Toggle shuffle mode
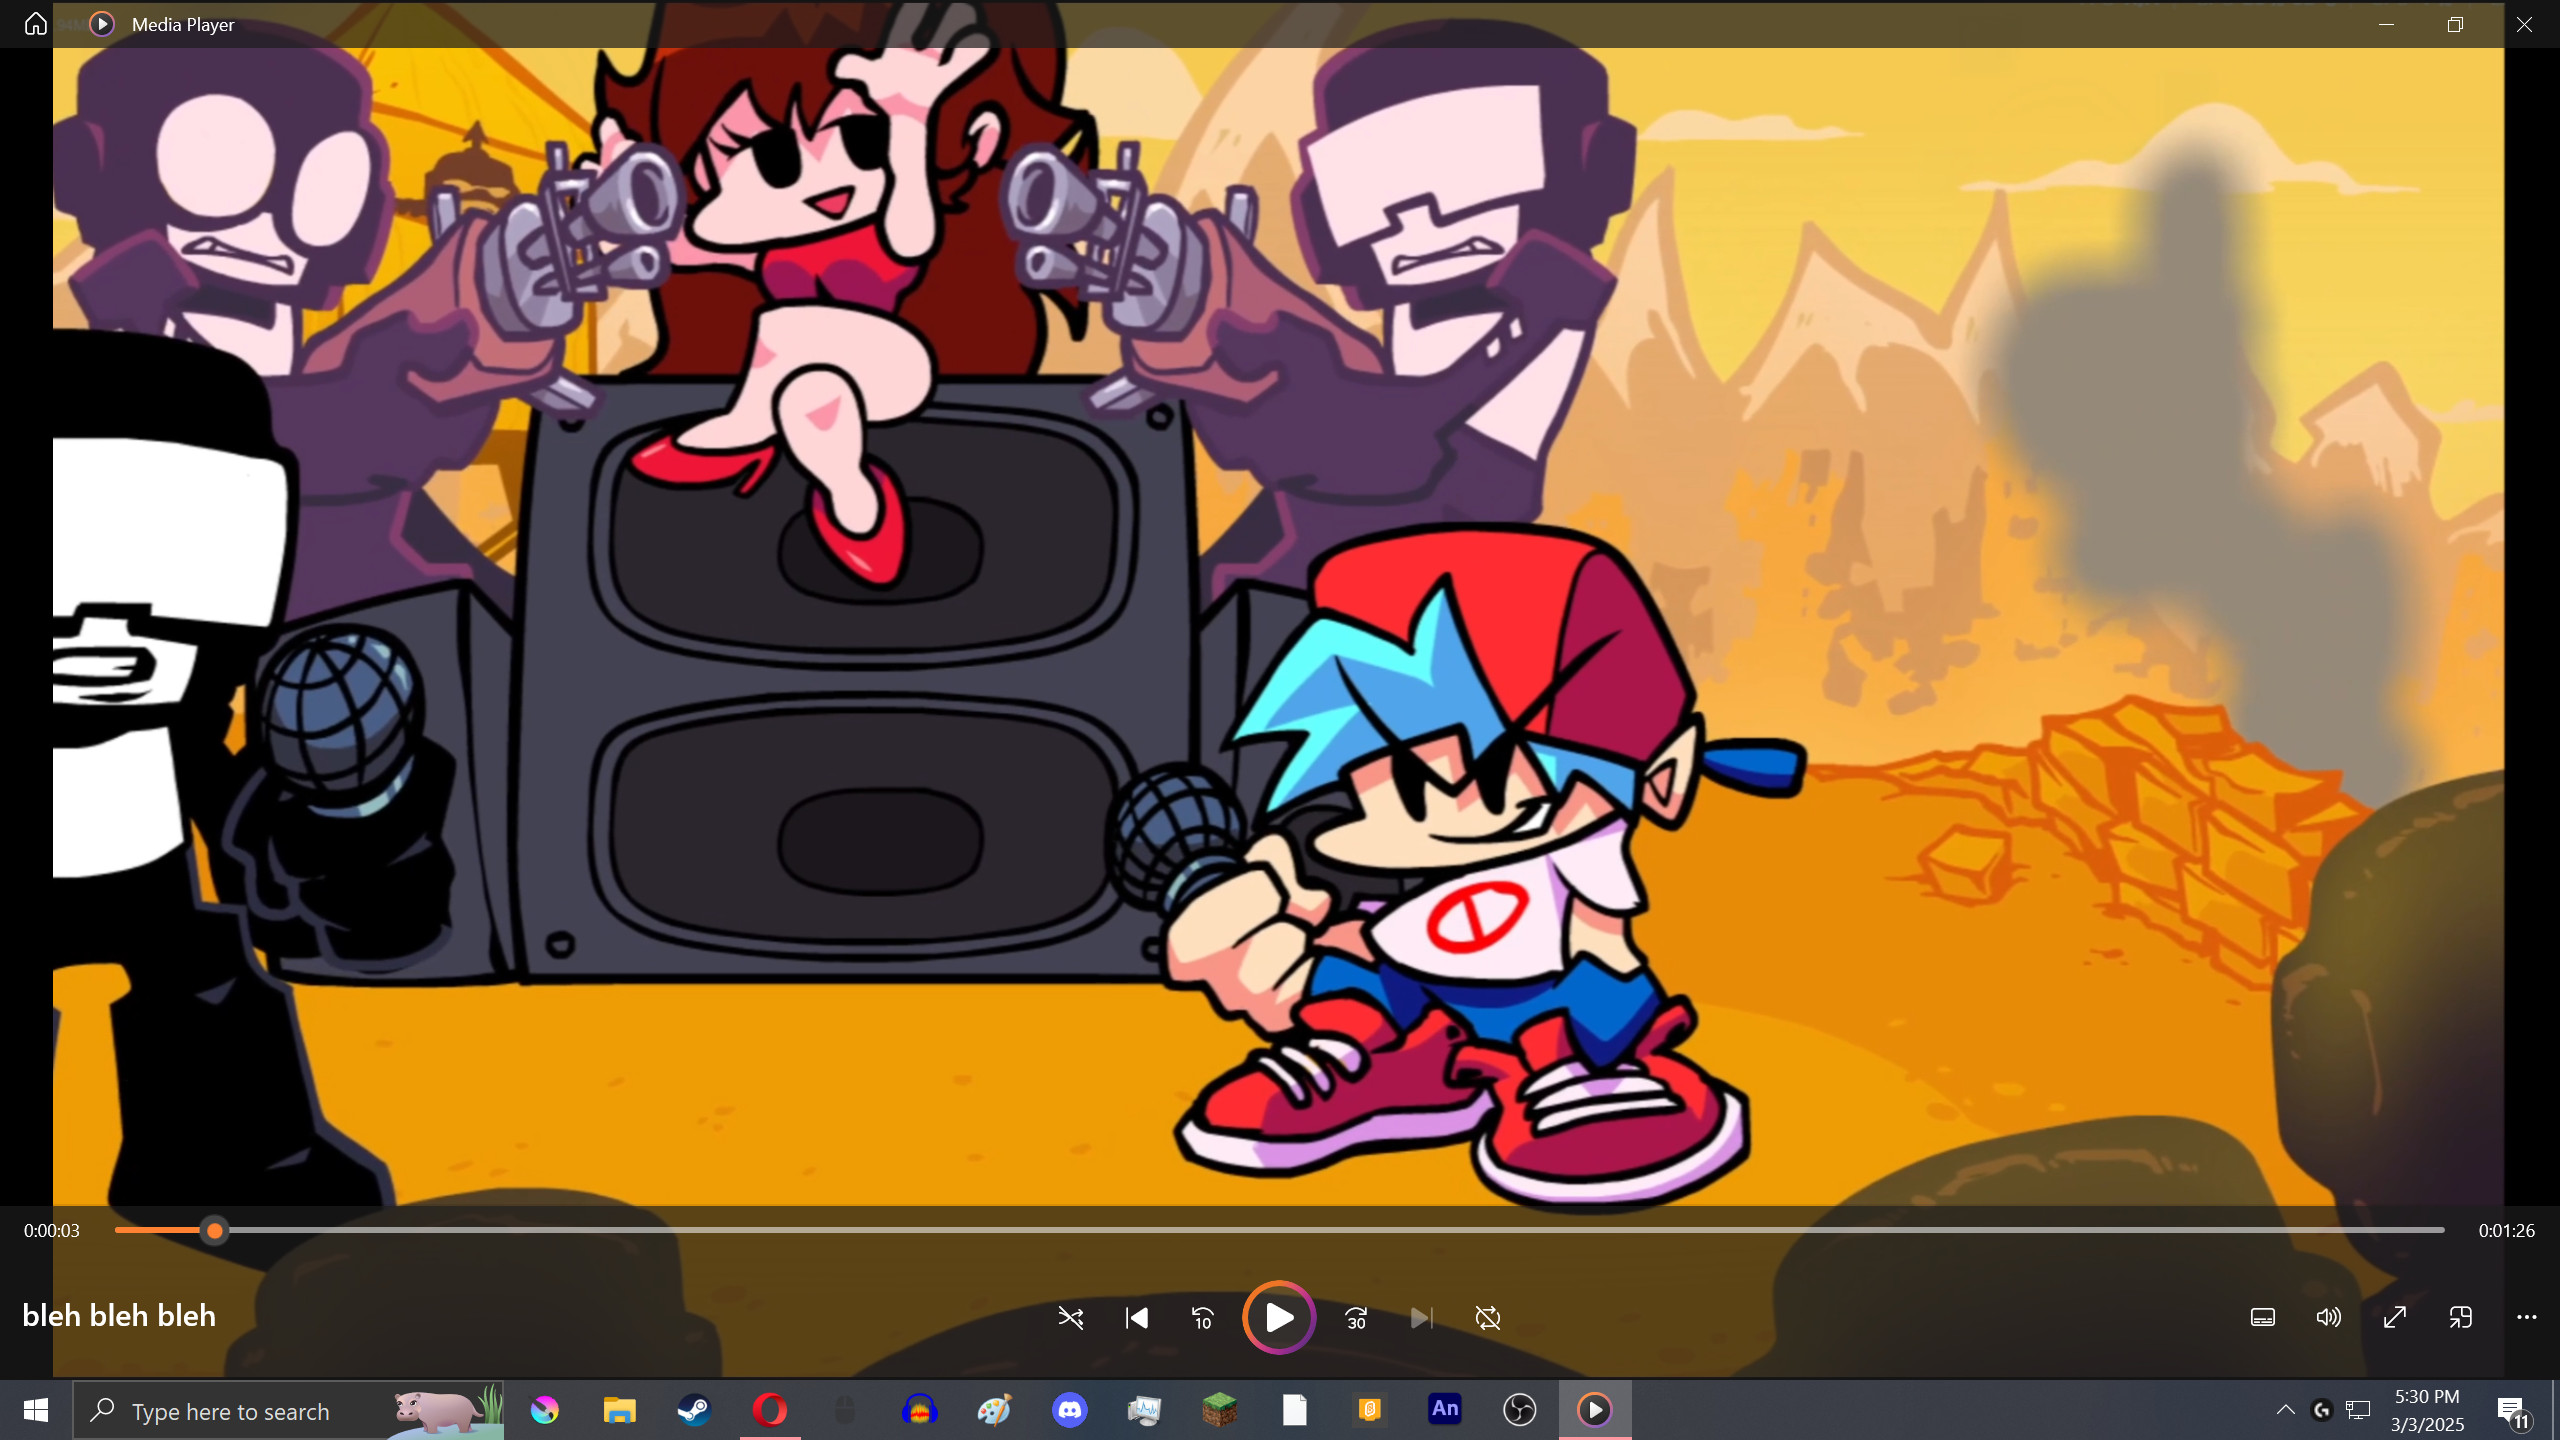 coord(1071,1318)
